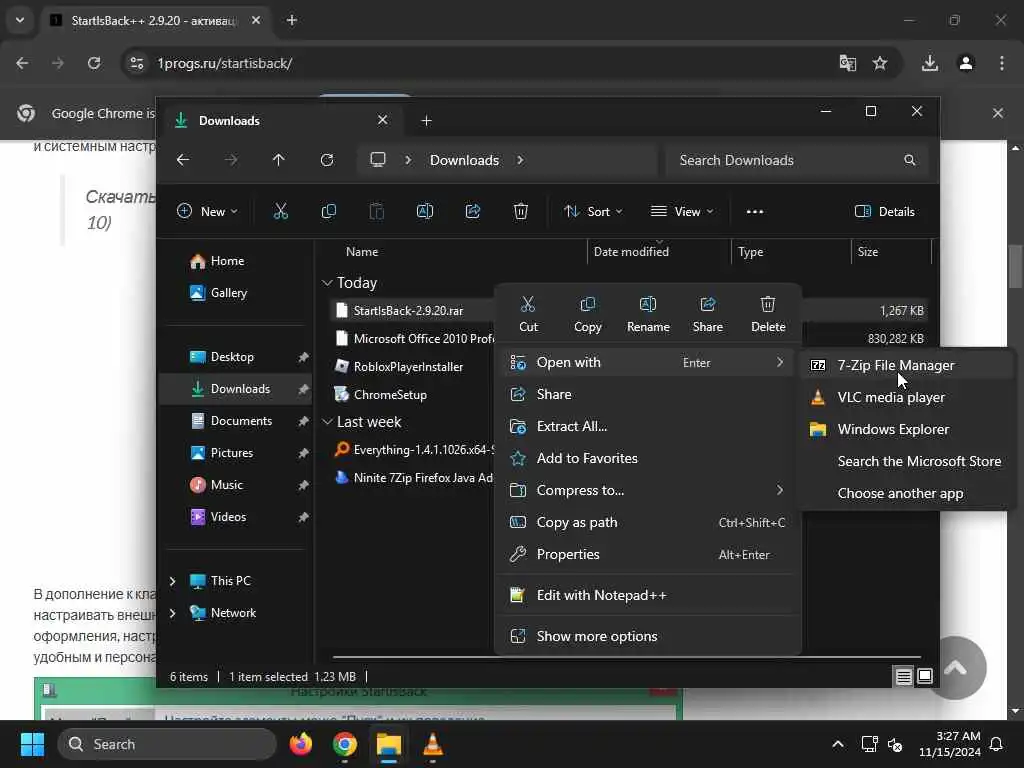Click Cut icon in context menu

(528, 314)
